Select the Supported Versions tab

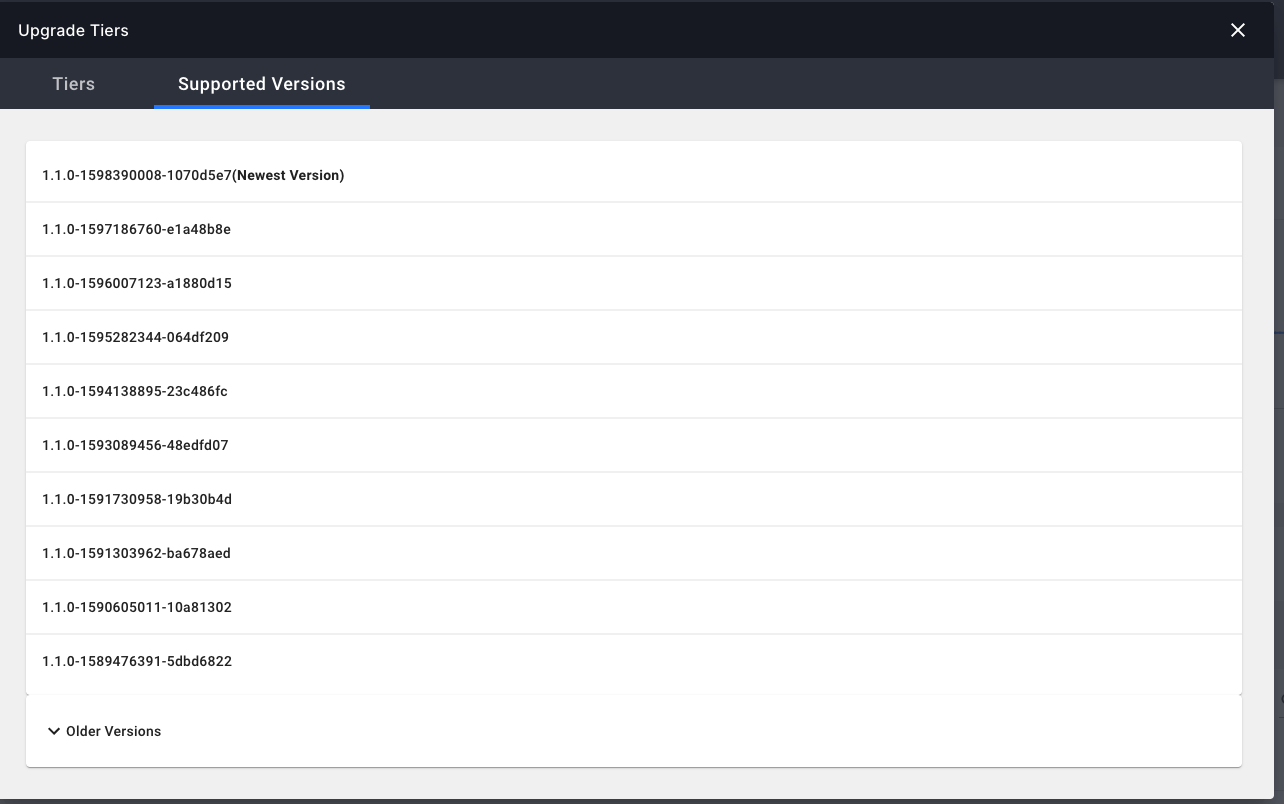[262, 84]
